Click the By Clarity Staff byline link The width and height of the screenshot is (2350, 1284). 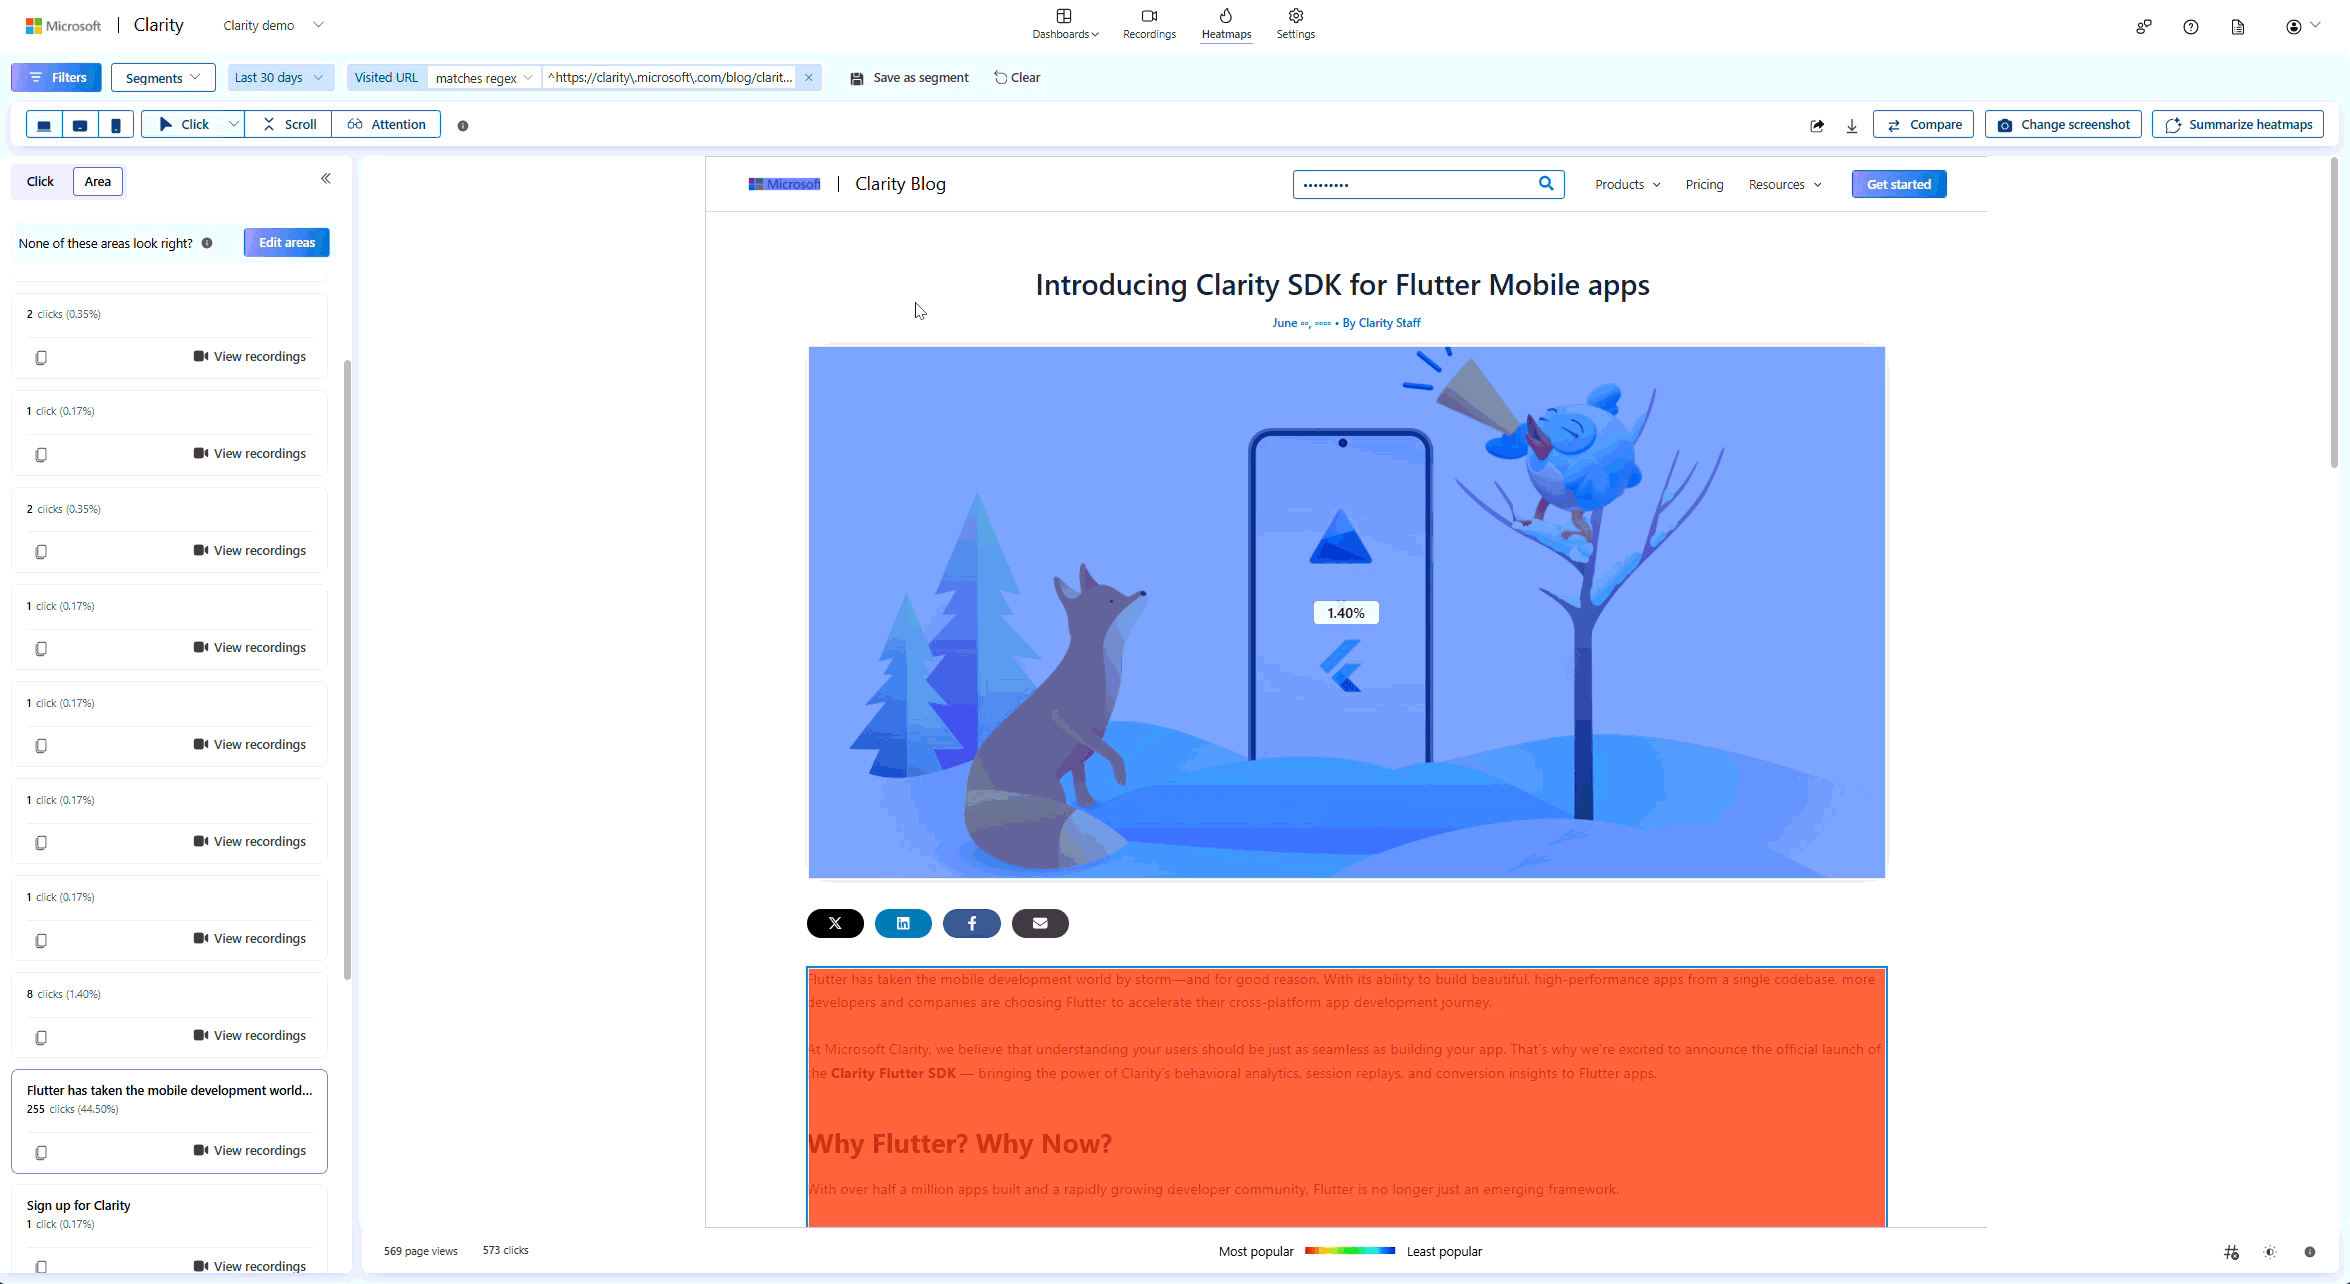(x=1381, y=323)
